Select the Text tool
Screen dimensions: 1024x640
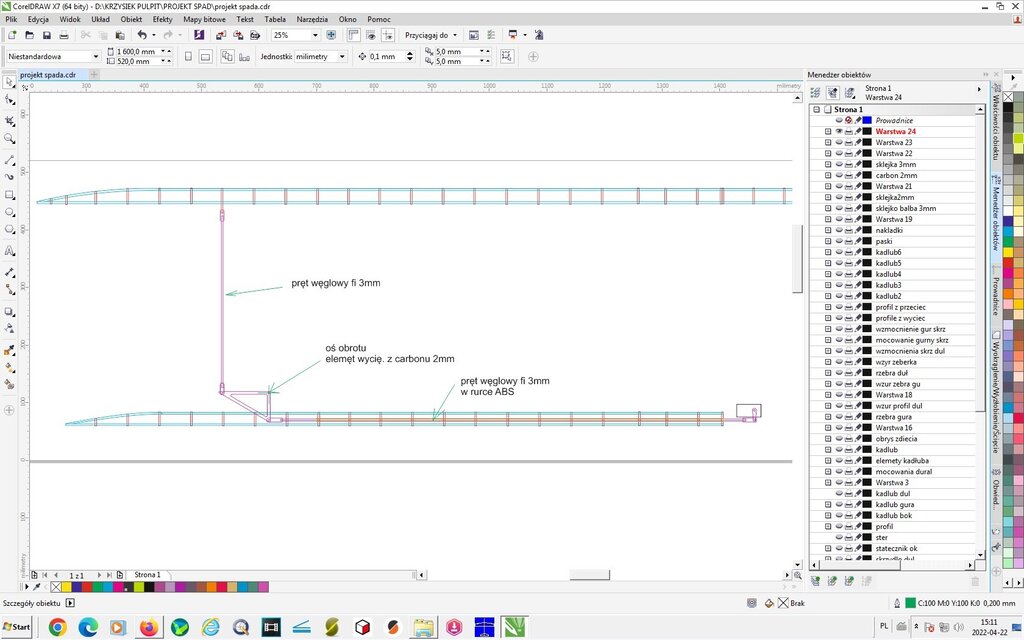pos(10,251)
